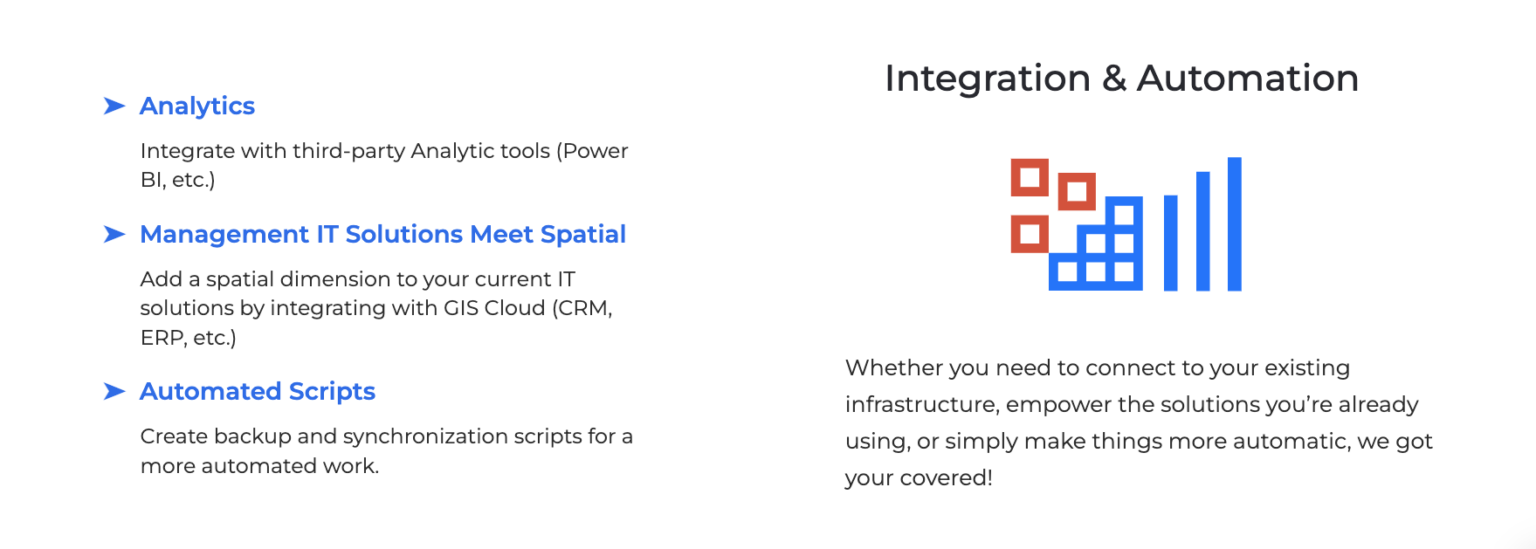Click the arrow icon beside Management IT Solutions

pos(114,234)
